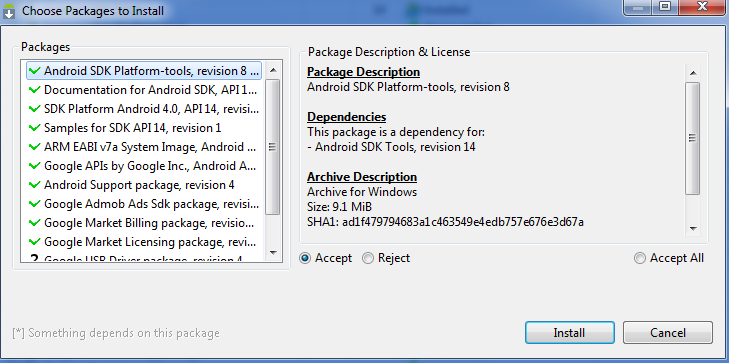
Task: Select Google Admob Ads Sdk package row
Action: (144, 204)
